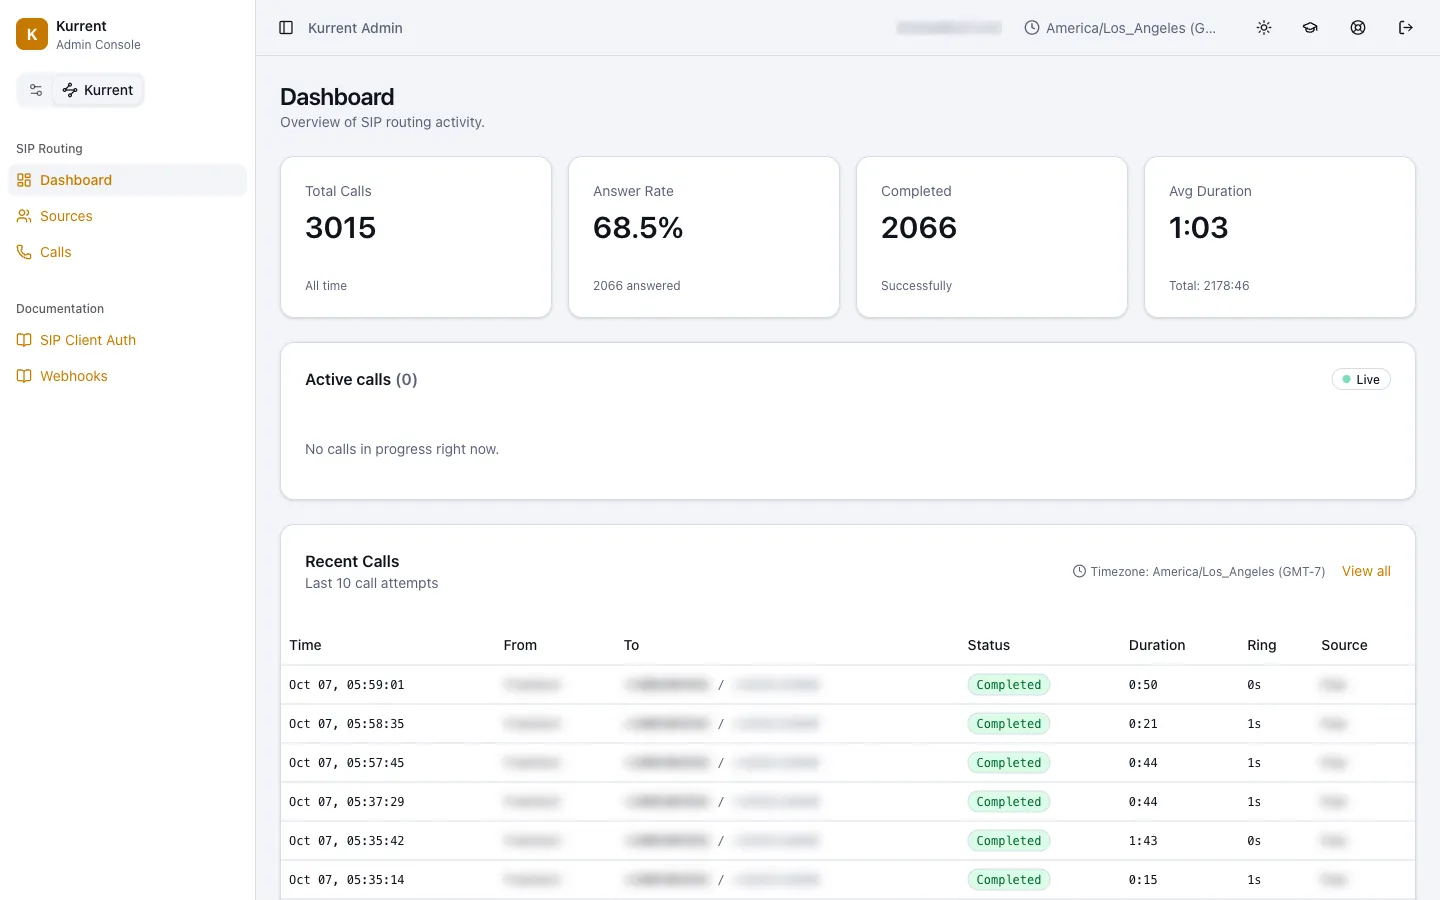
Task: Open the graduation cap tutorial icon
Action: [1310, 28]
